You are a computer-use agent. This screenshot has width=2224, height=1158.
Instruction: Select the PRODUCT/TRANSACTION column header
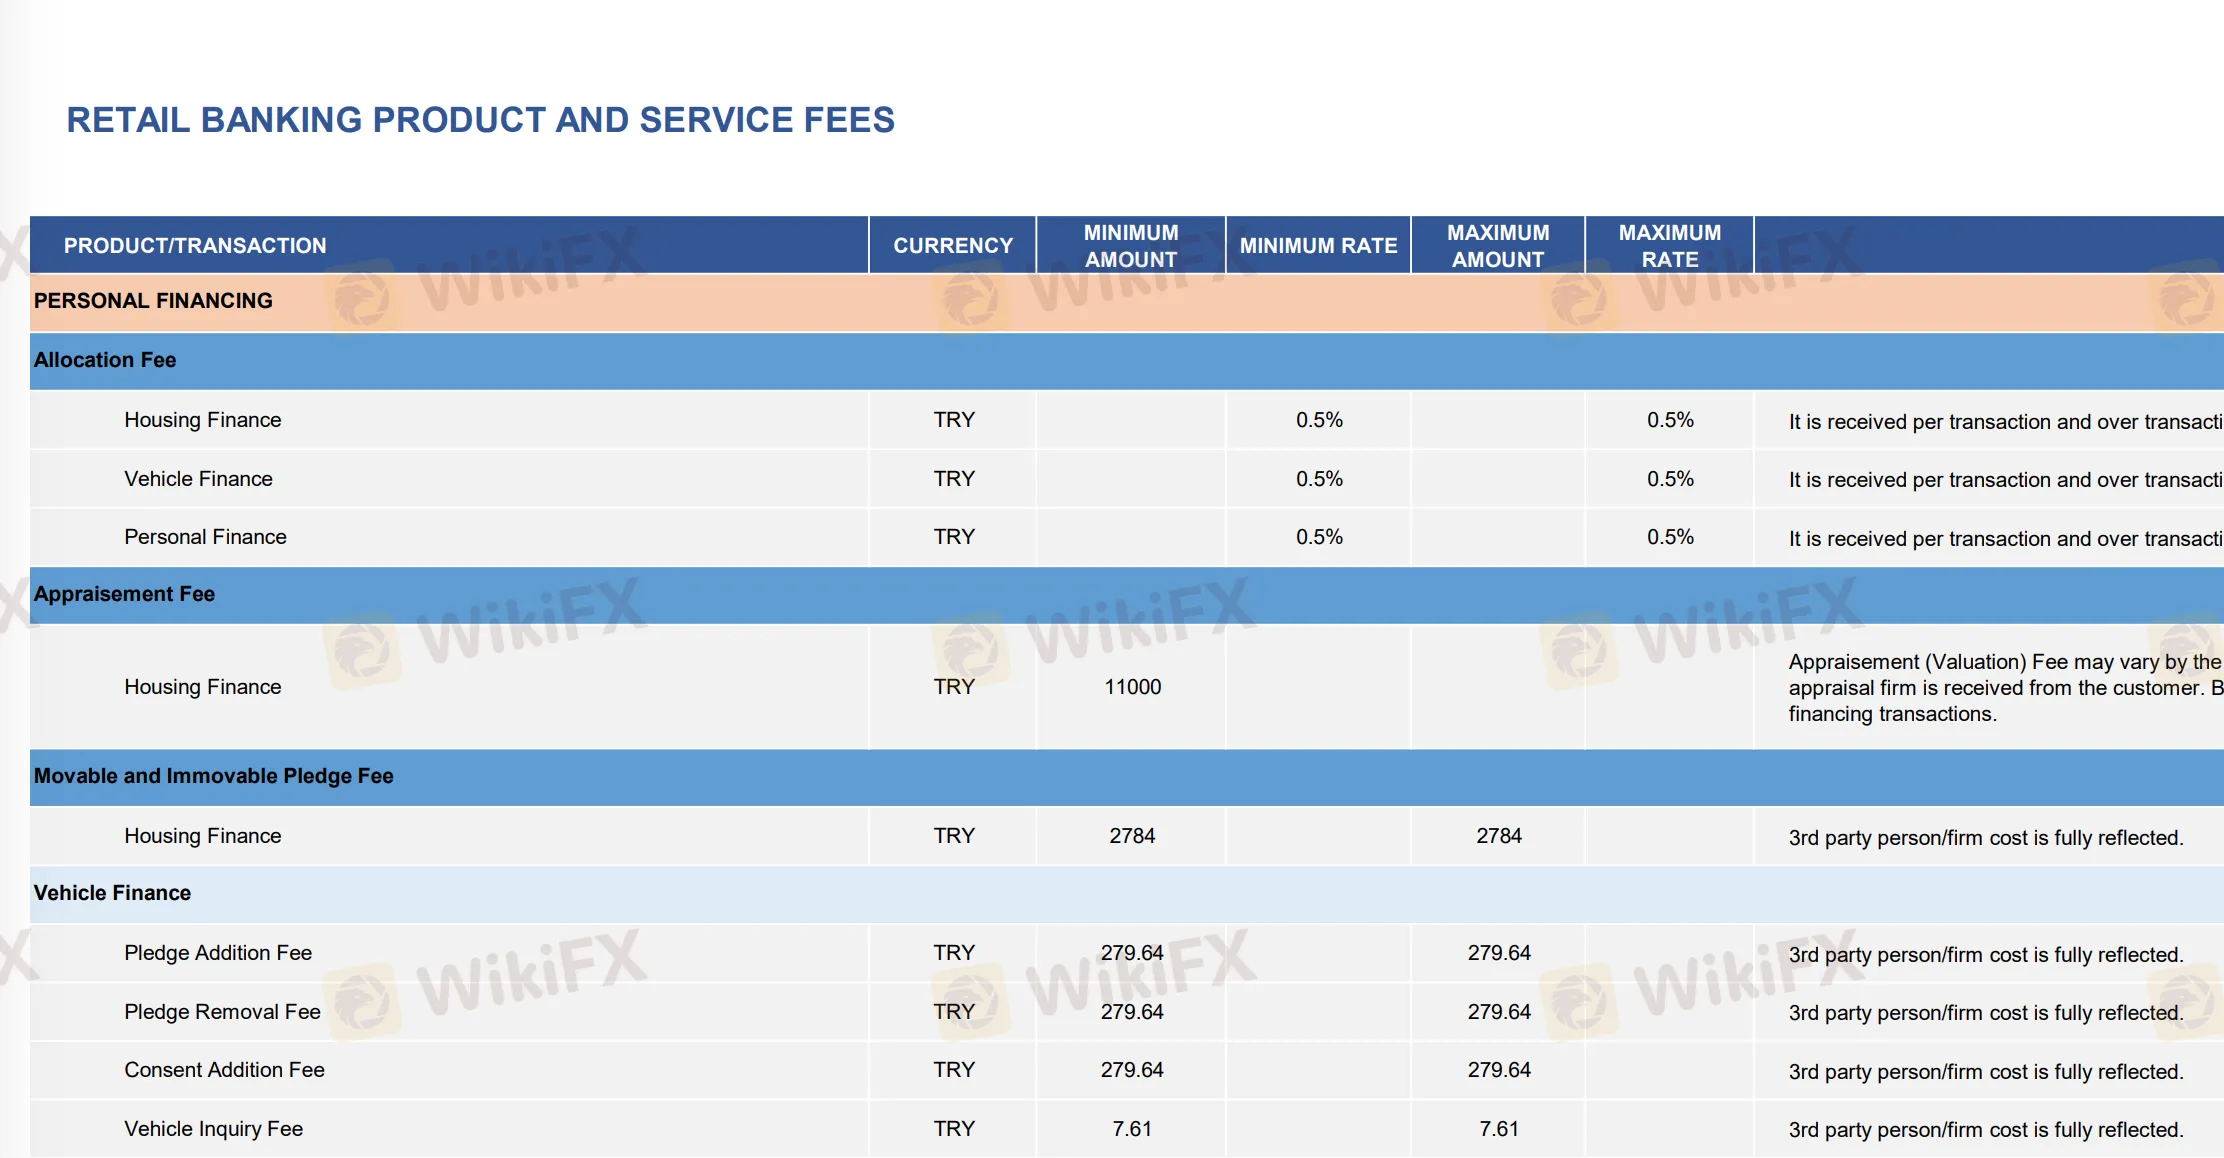[195, 245]
